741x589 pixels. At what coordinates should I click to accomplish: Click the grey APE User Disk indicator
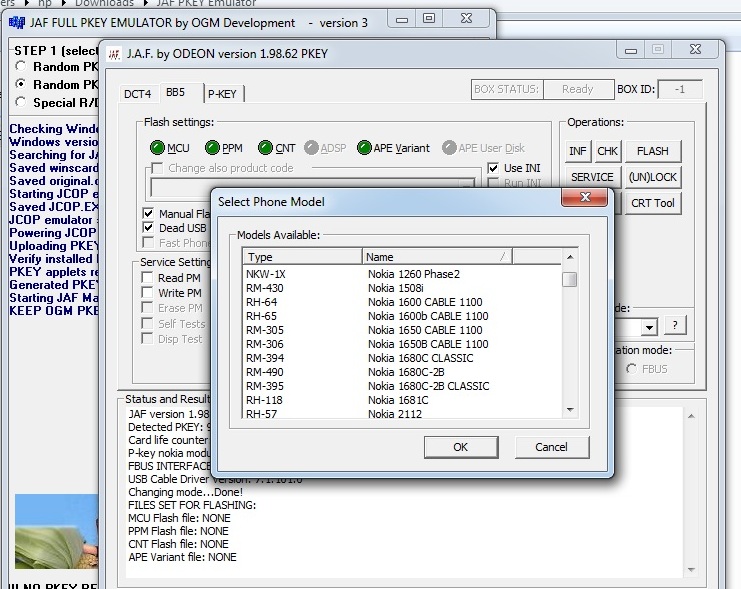pos(449,148)
